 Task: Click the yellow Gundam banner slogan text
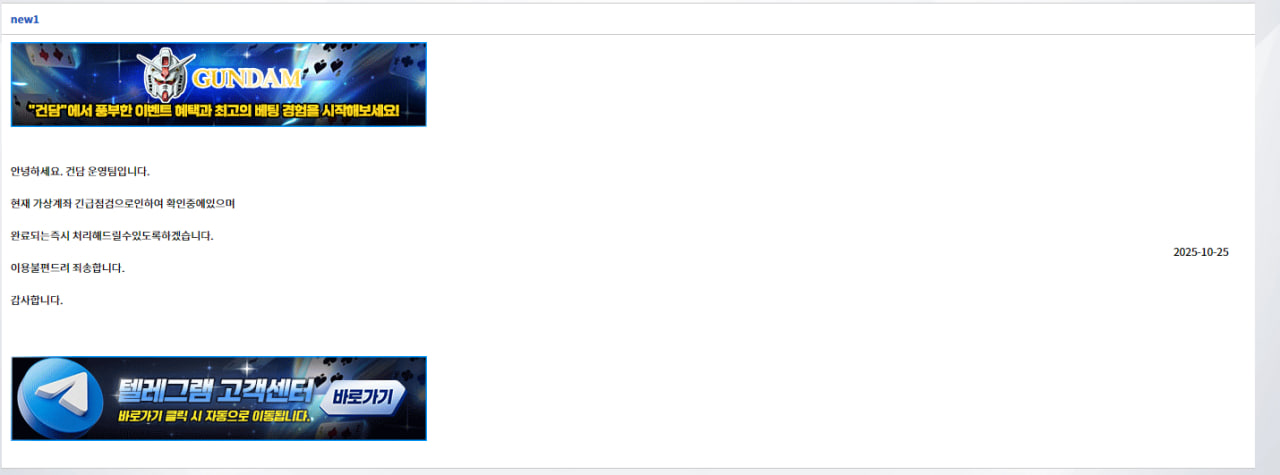click(214, 111)
